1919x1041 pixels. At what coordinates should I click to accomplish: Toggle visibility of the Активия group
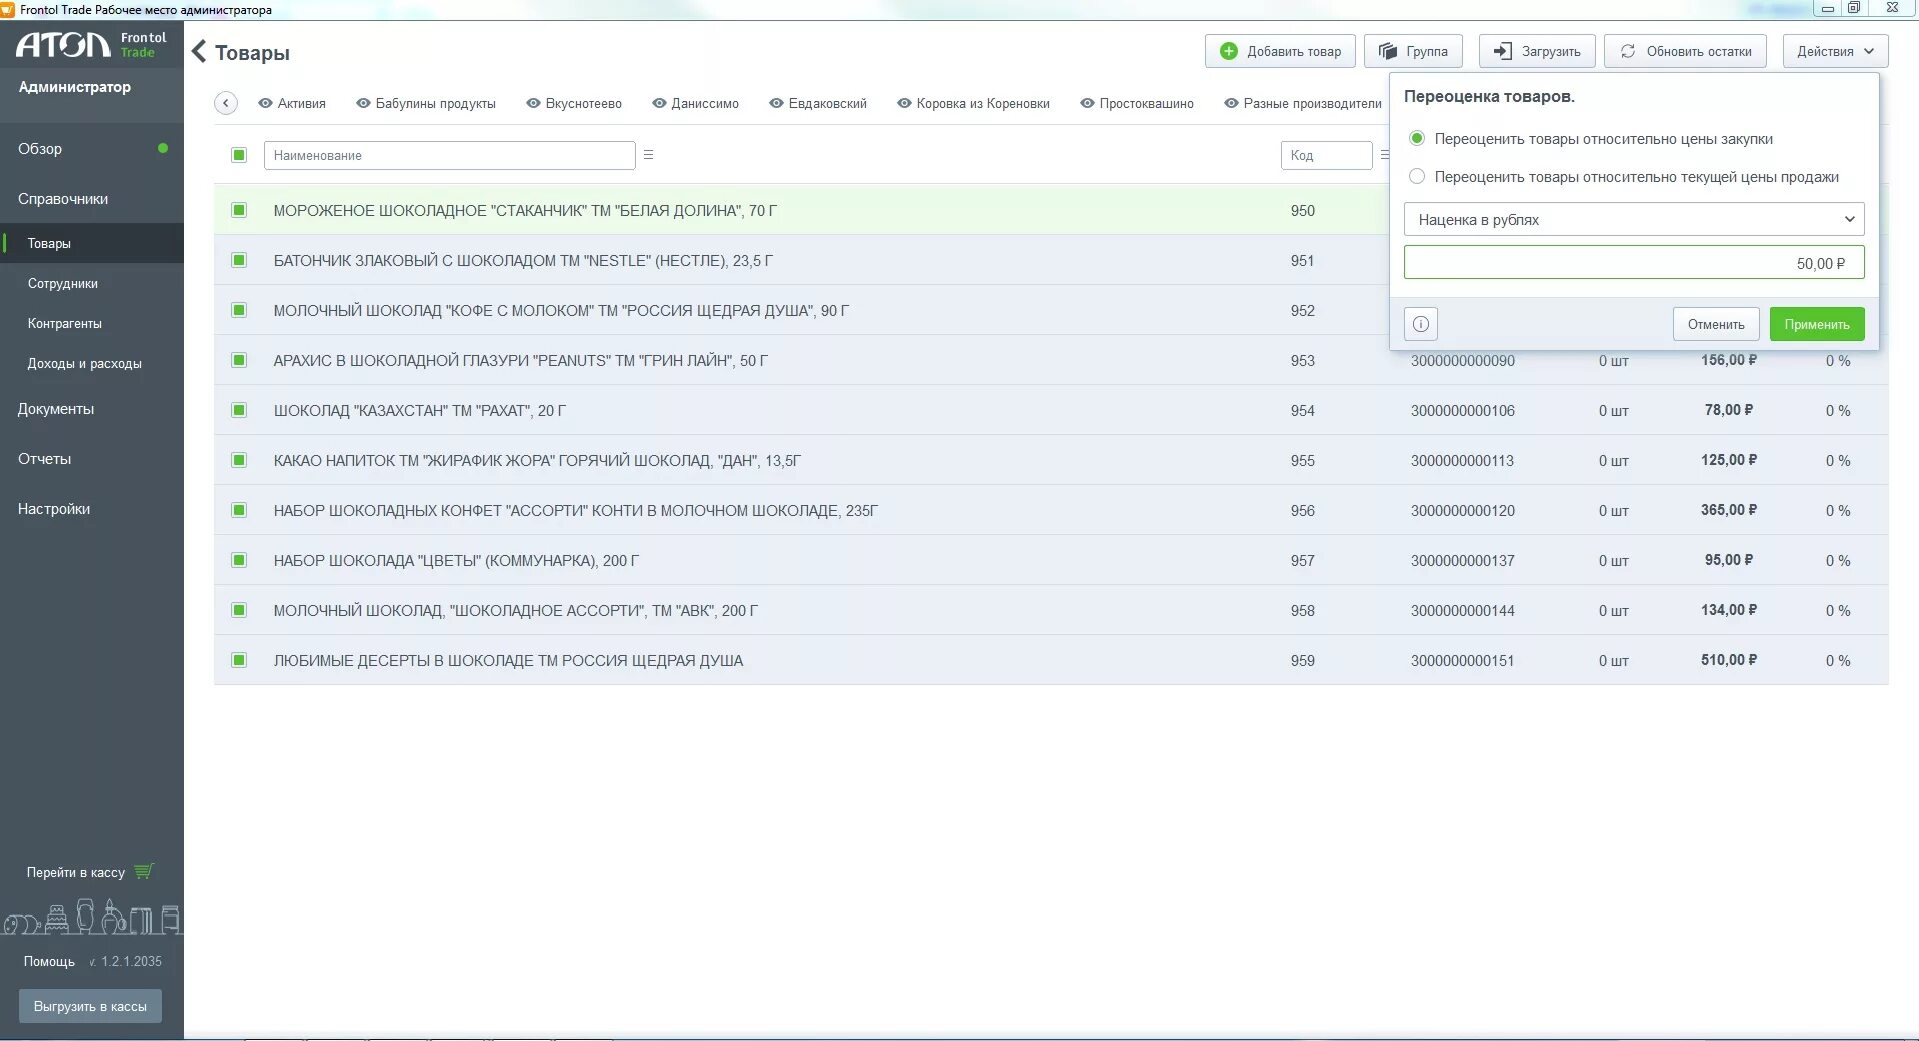pyautogui.click(x=265, y=103)
